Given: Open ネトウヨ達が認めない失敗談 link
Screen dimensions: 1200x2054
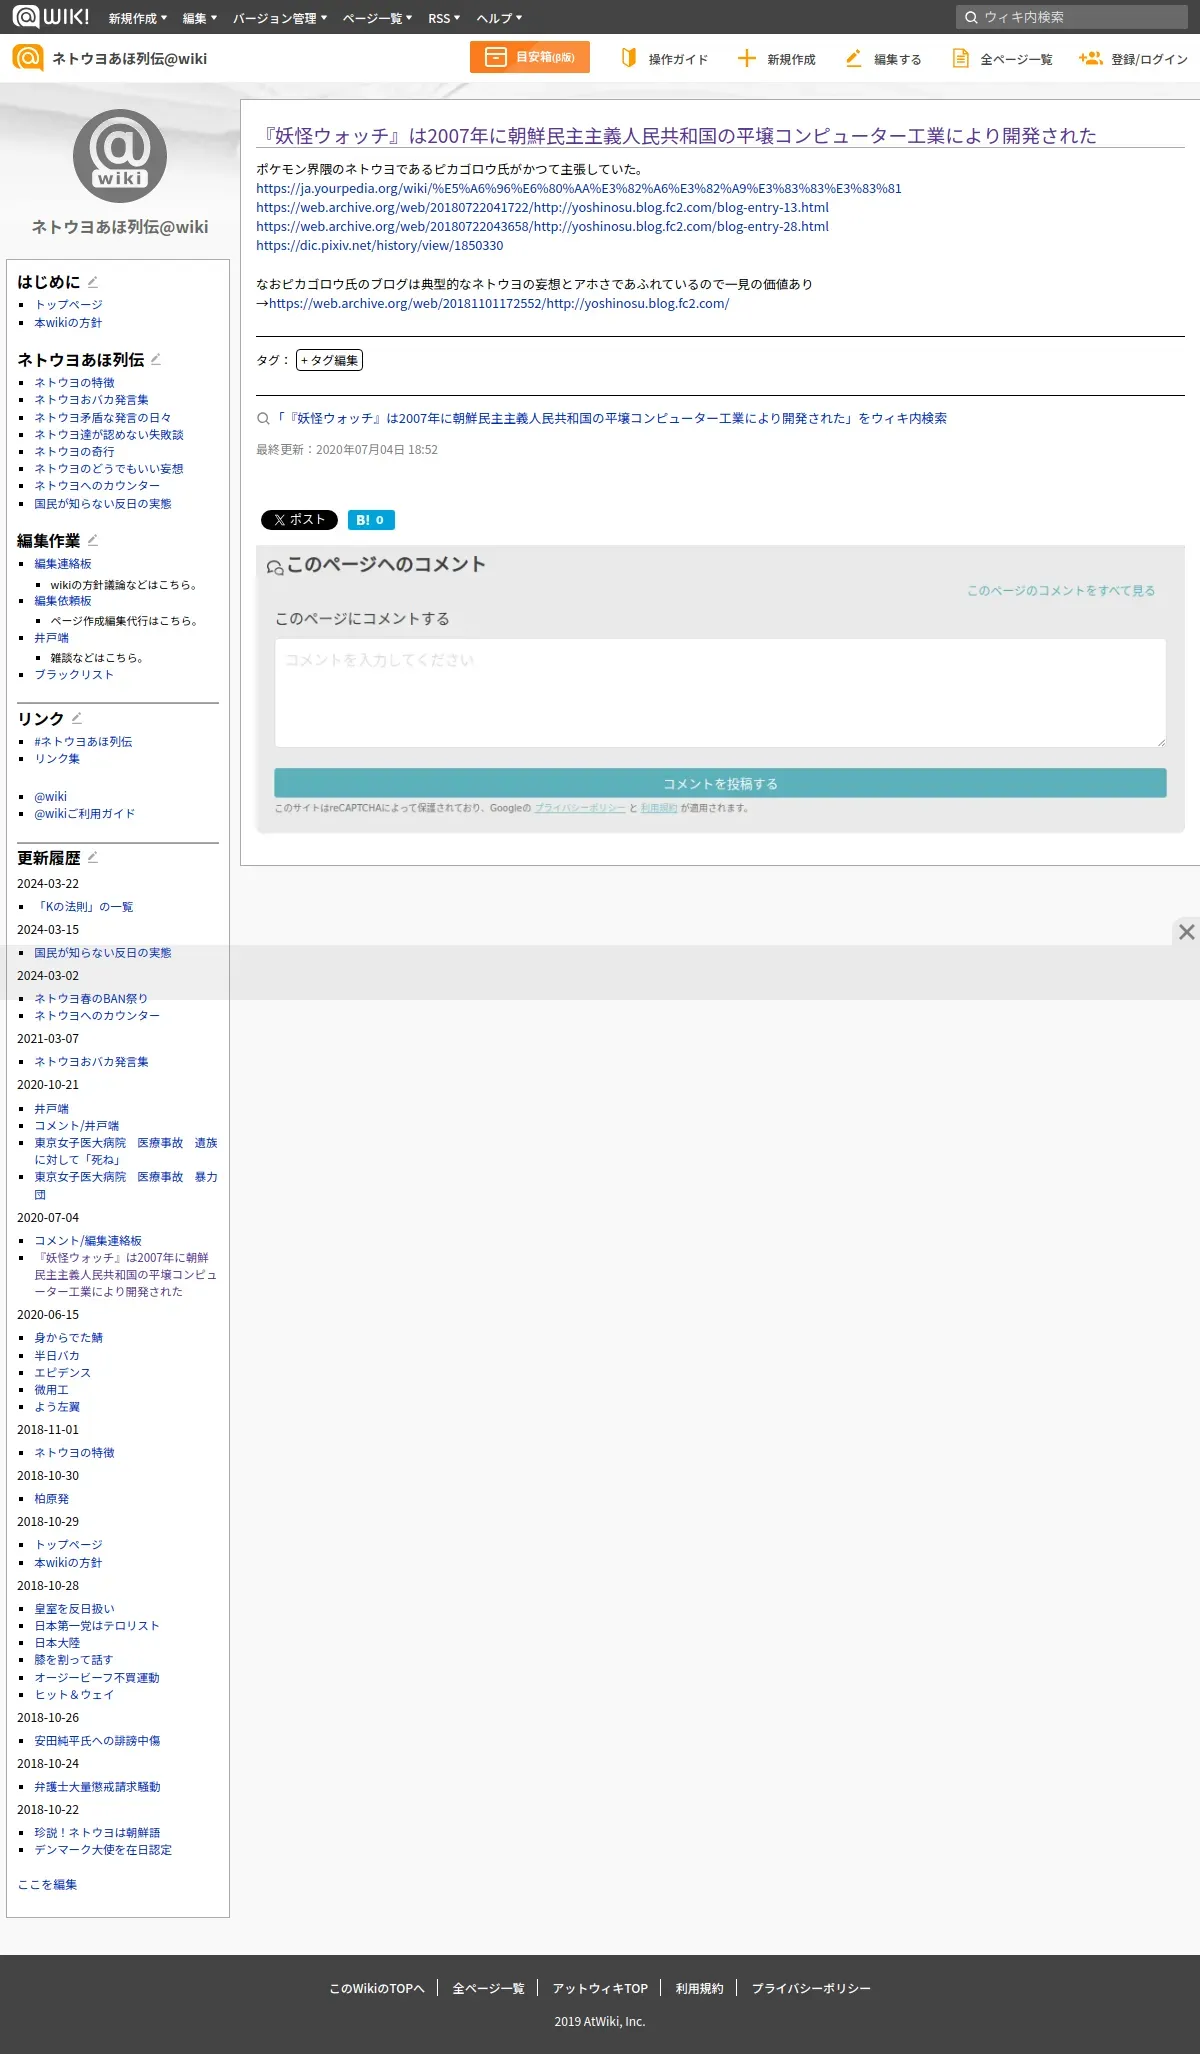Looking at the screenshot, I should tap(109, 434).
